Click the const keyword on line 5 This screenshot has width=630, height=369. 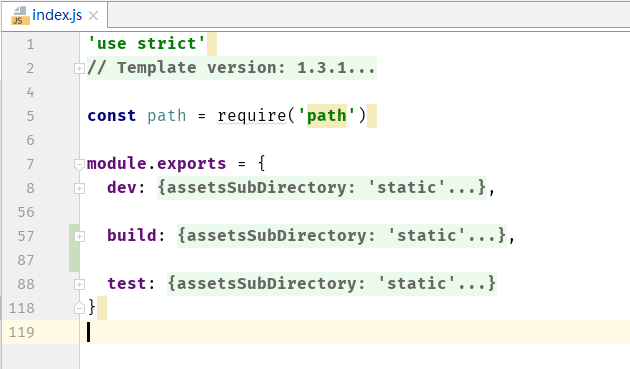[112, 116]
